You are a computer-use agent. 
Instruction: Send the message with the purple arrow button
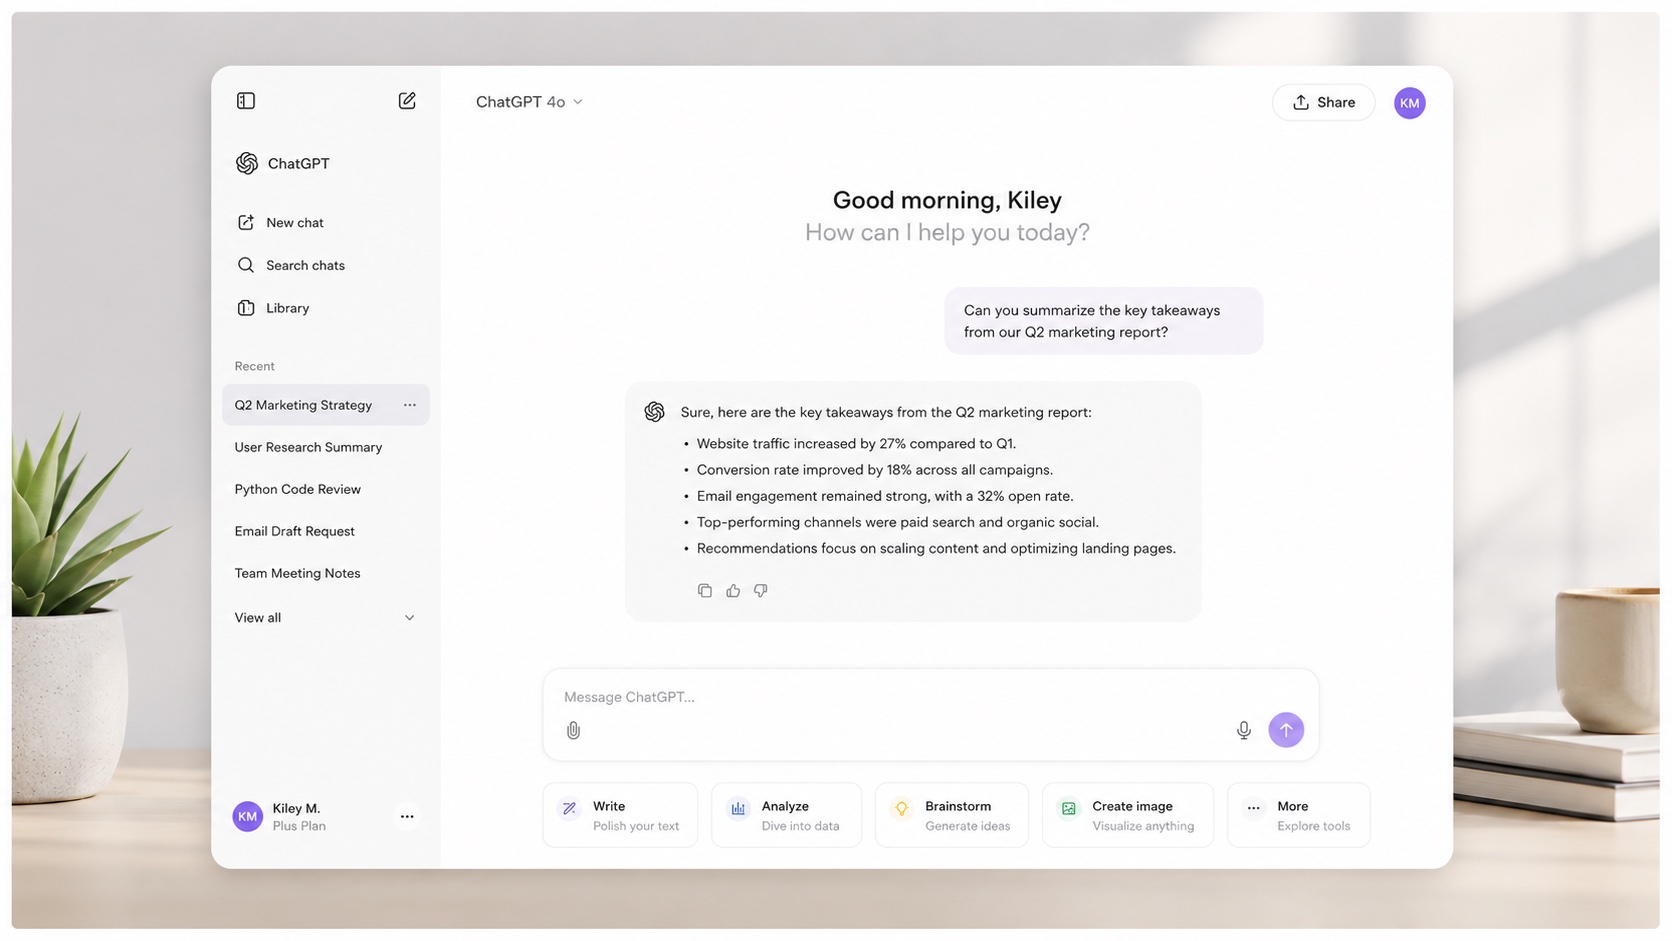tap(1286, 730)
